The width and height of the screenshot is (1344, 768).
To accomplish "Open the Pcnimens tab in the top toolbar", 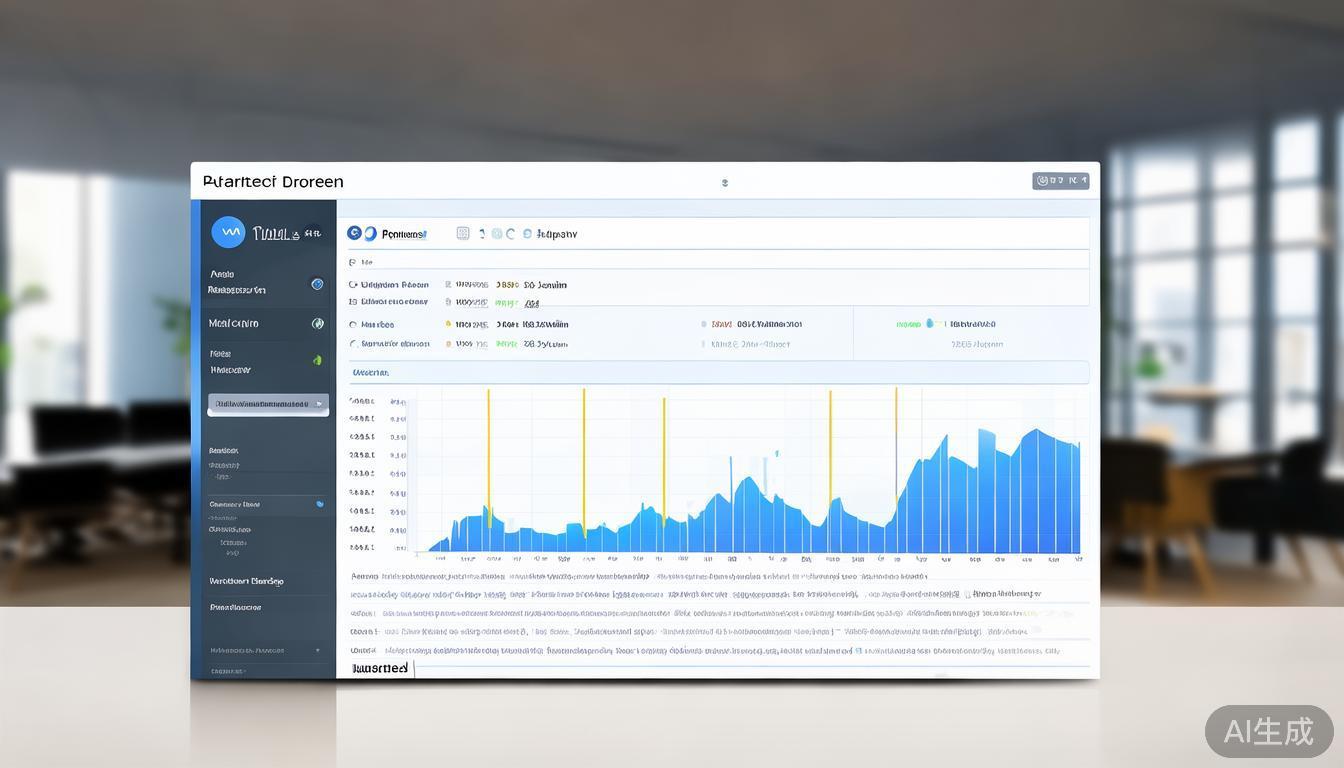I will coord(404,234).
